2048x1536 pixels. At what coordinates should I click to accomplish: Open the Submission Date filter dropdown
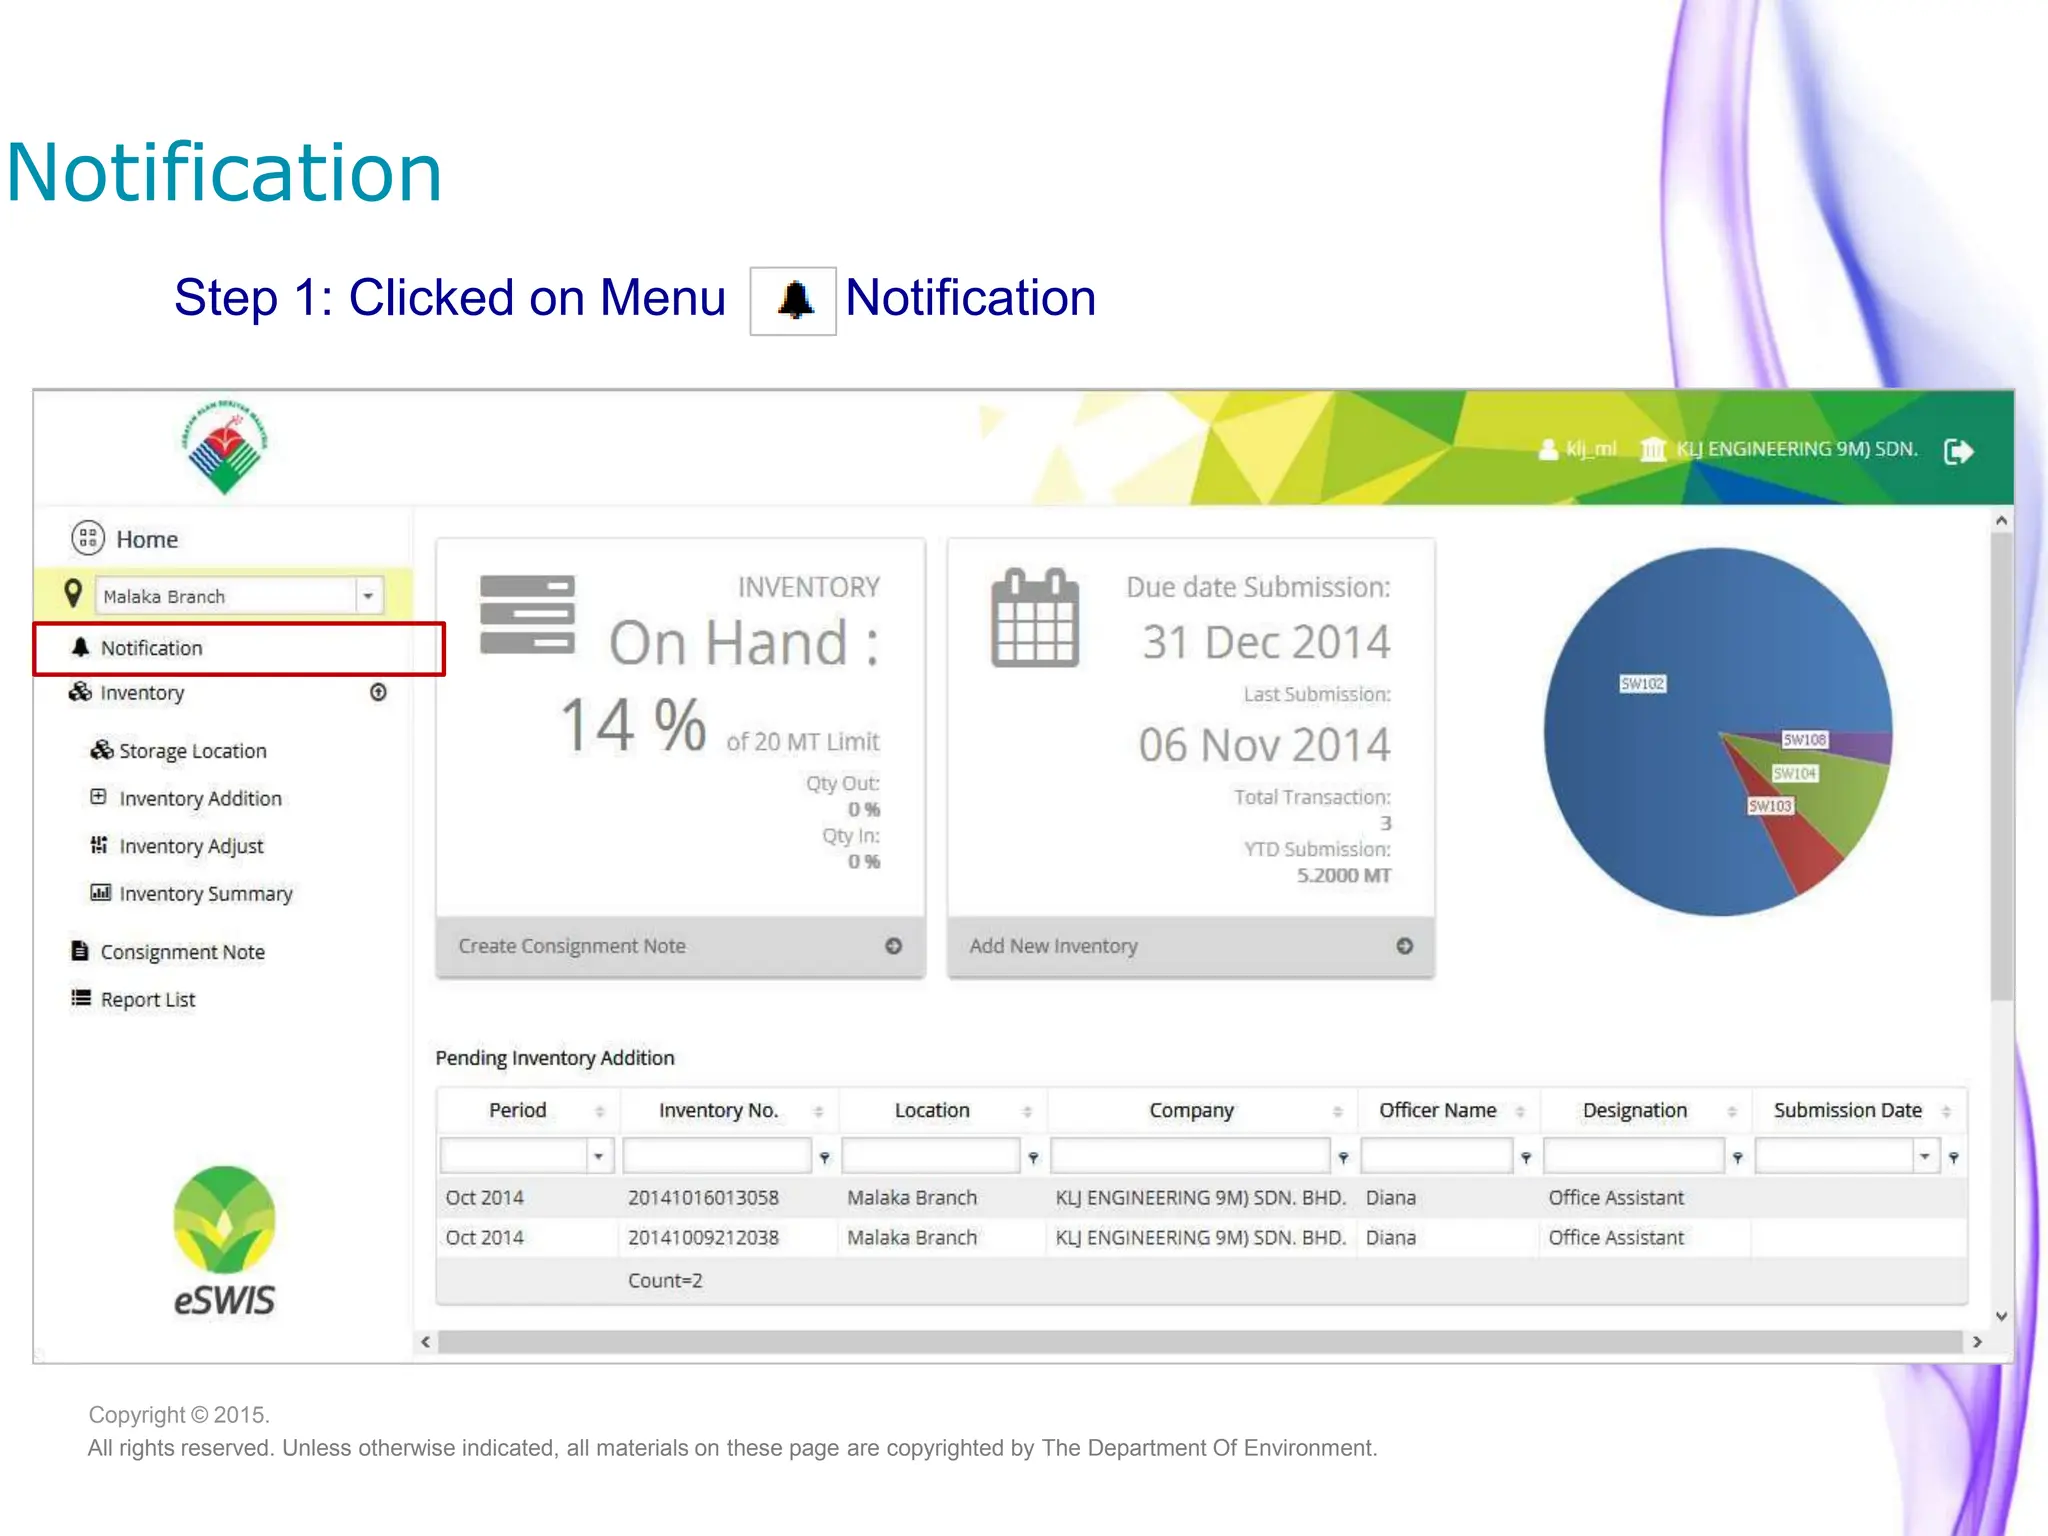(x=1924, y=1157)
